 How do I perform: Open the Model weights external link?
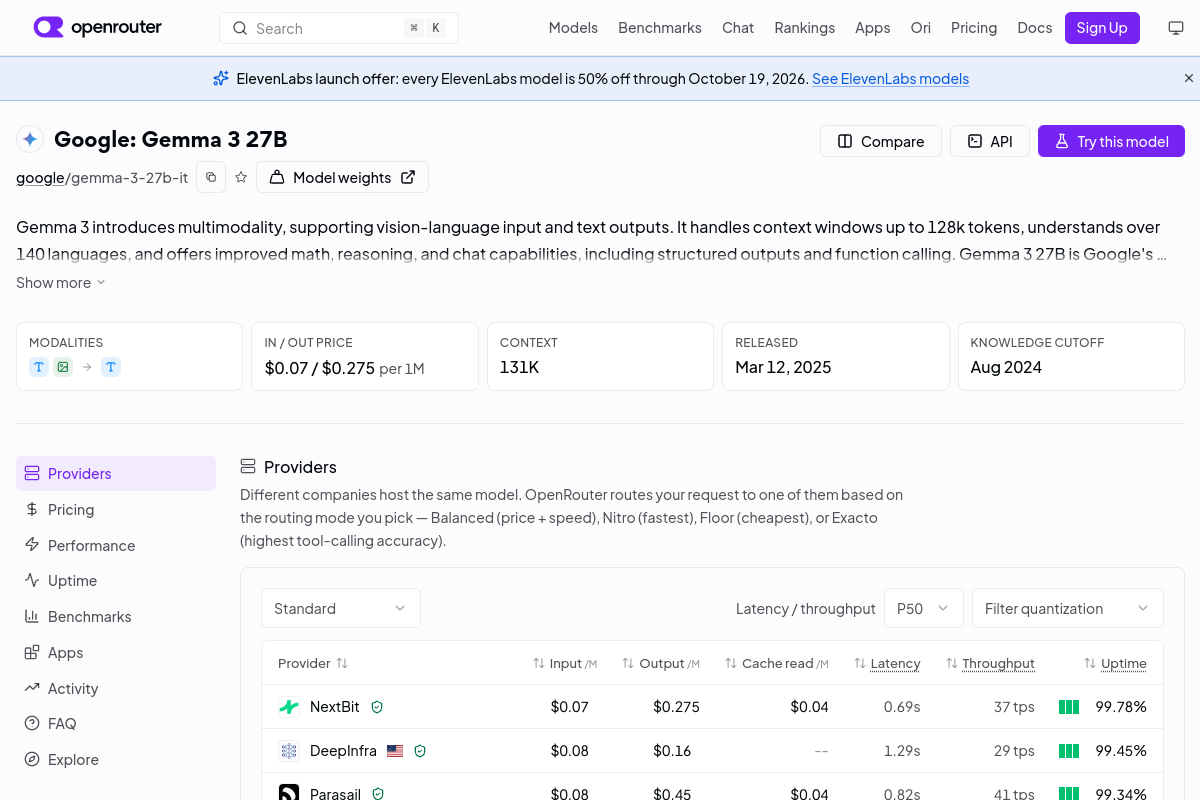(x=342, y=177)
